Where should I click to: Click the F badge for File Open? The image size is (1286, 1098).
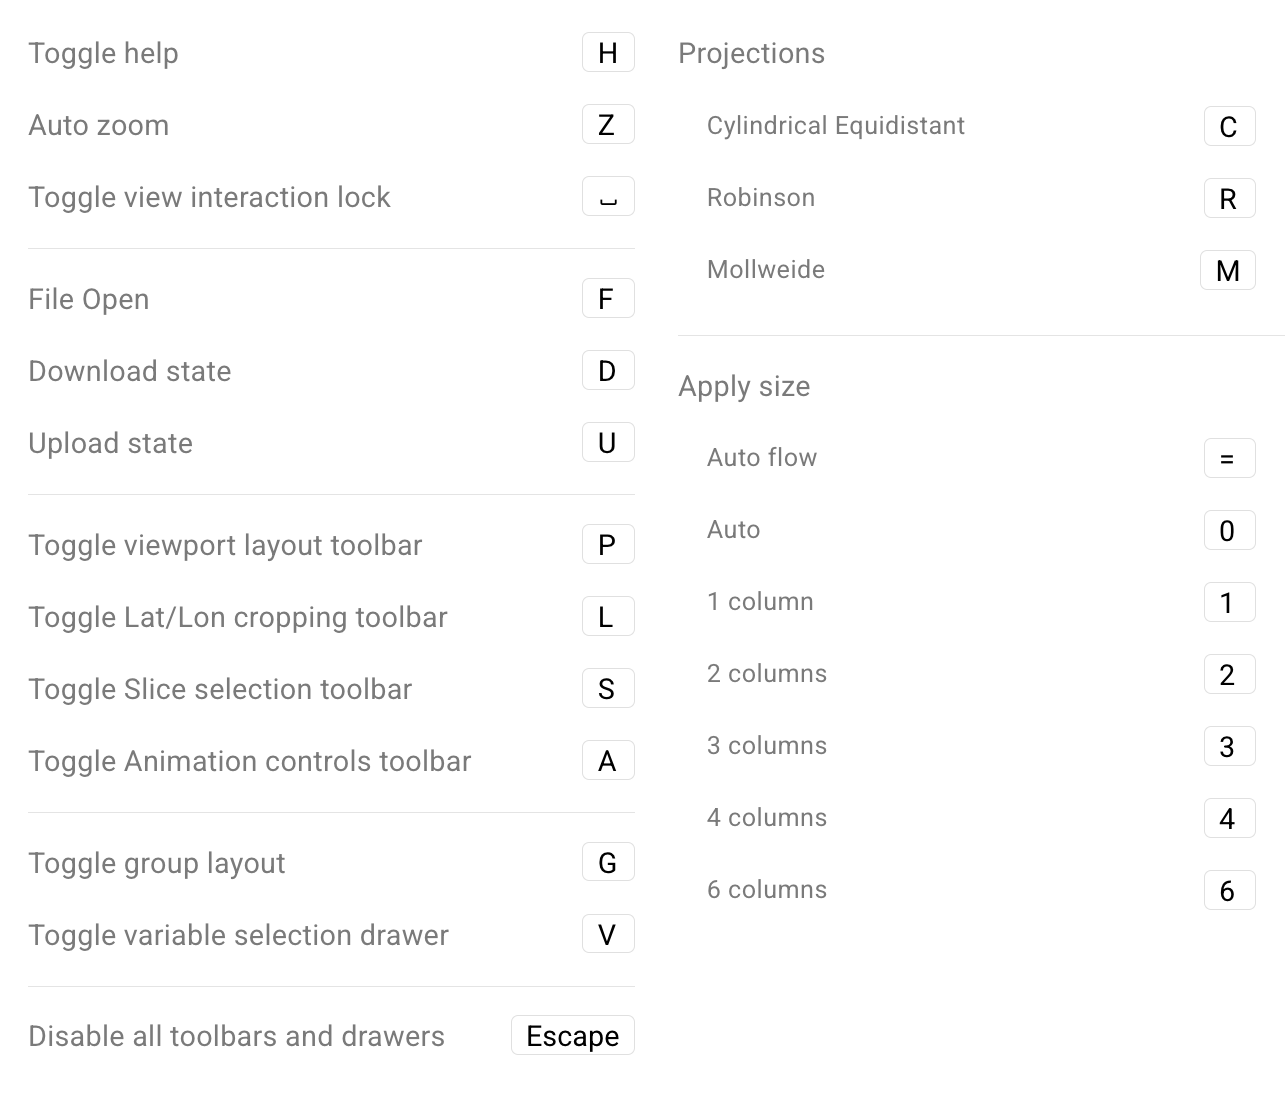(608, 298)
